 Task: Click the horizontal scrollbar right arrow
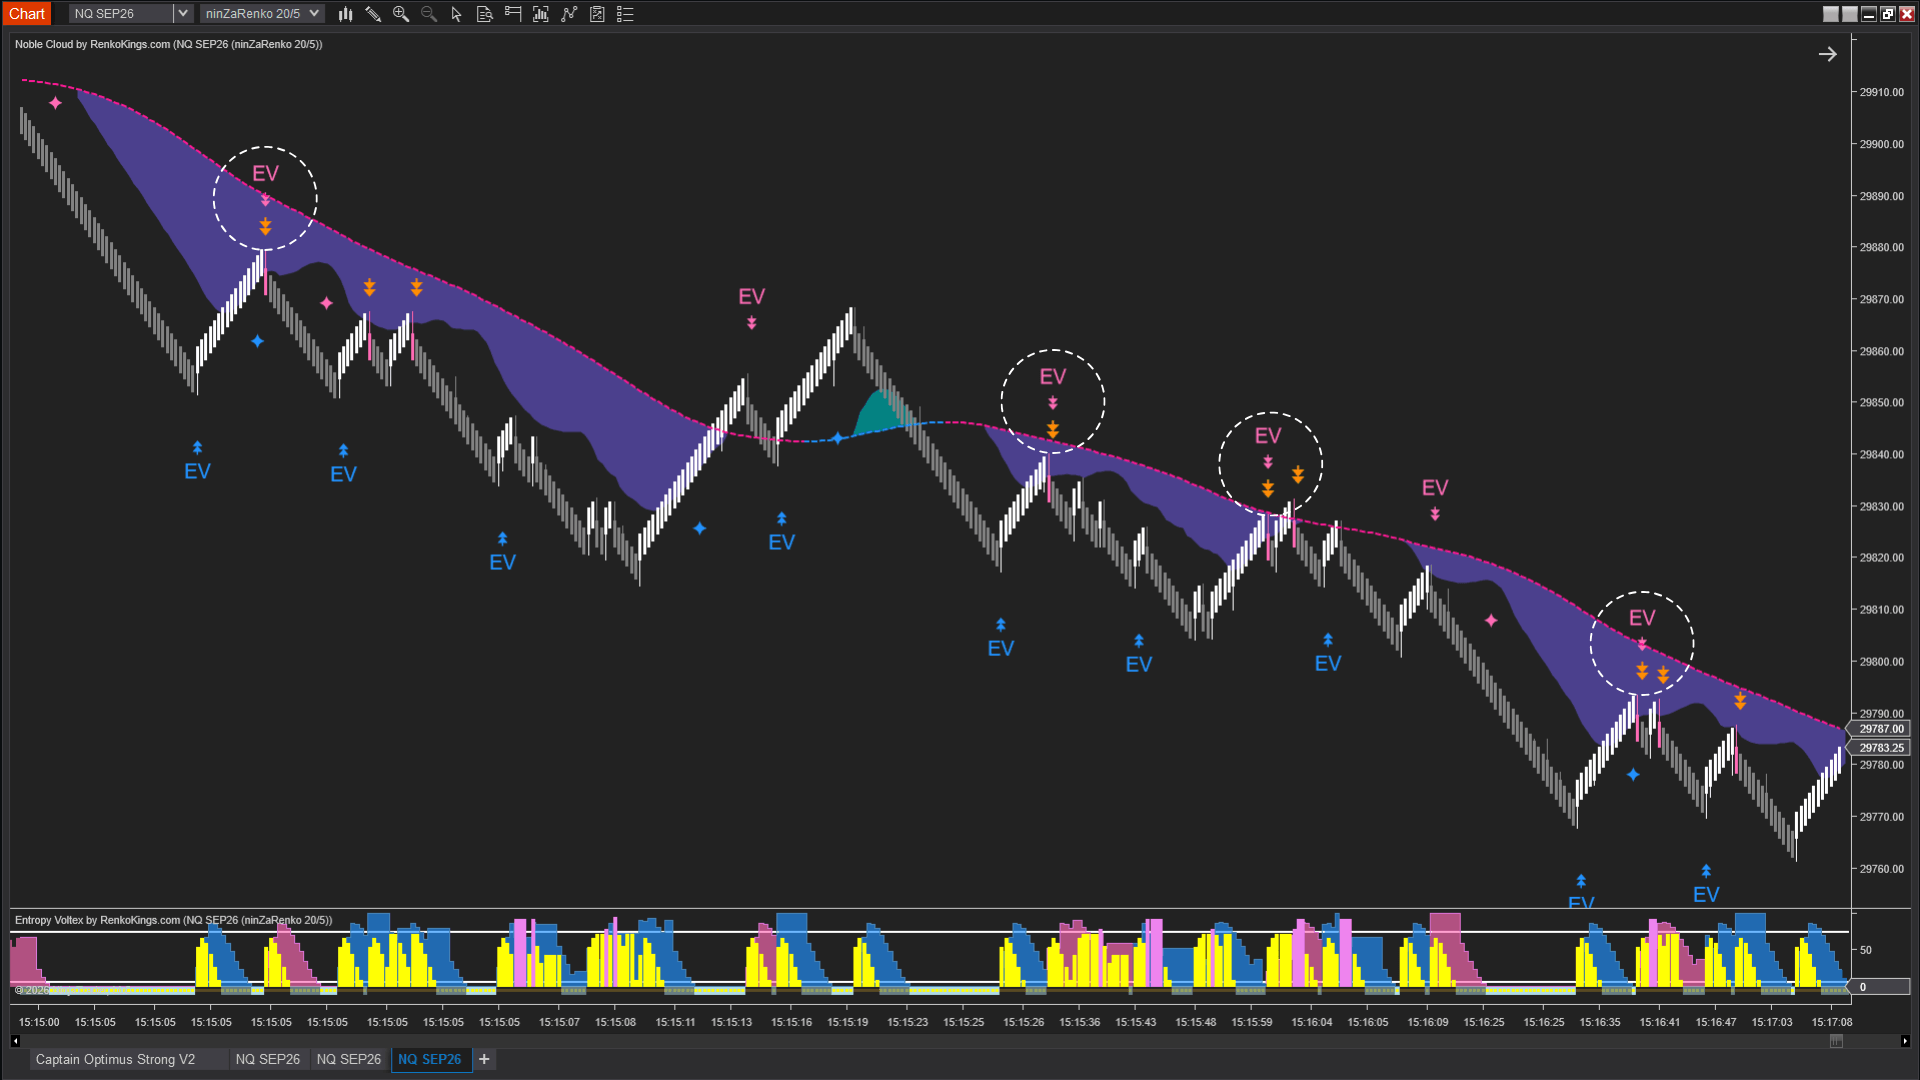(x=1905, y=1041)
